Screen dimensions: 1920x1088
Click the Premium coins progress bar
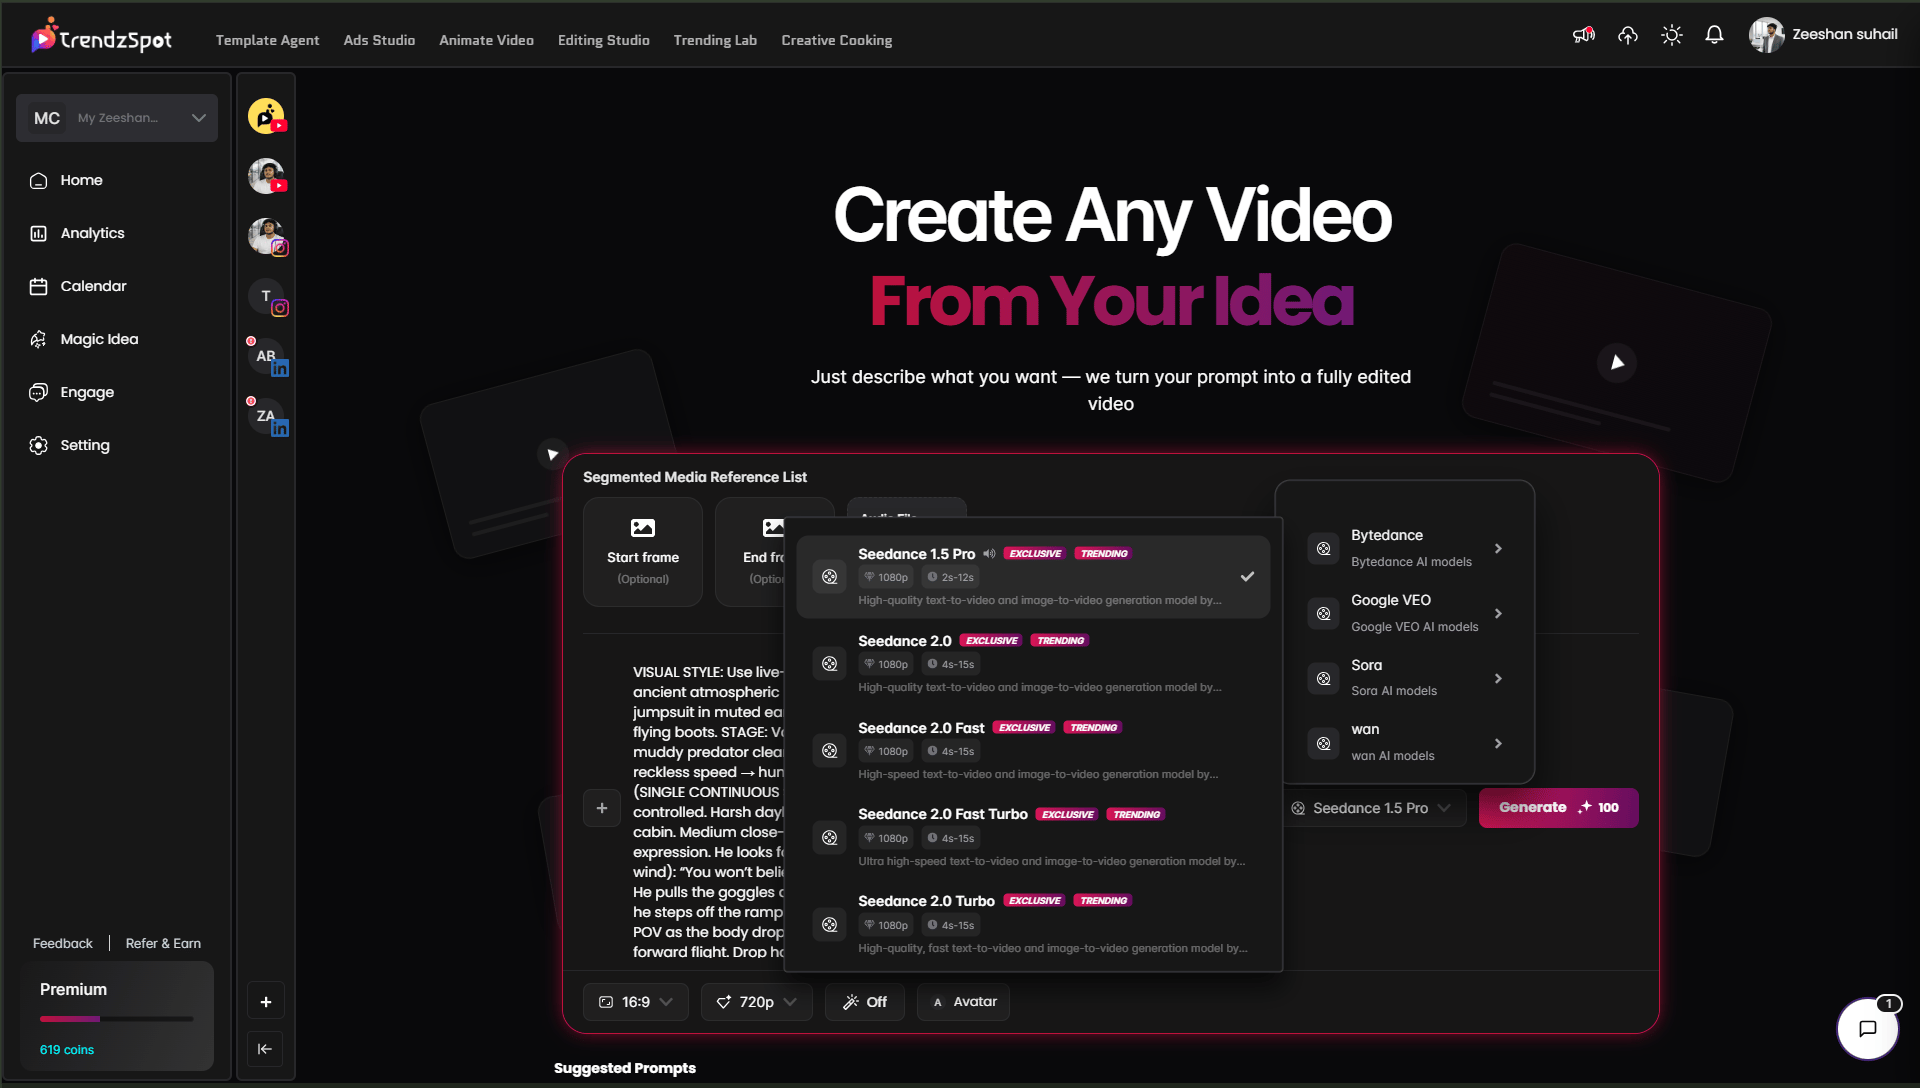click(117, 1019)
